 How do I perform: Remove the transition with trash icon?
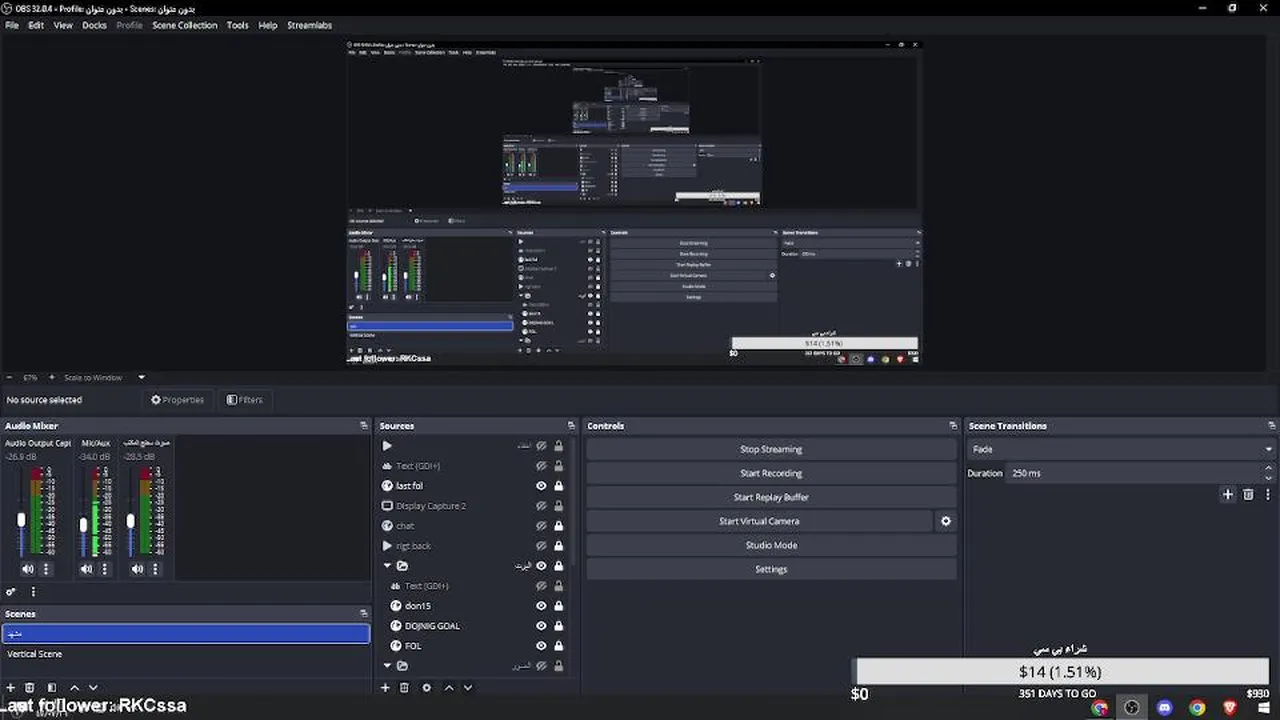[1248, 495]
